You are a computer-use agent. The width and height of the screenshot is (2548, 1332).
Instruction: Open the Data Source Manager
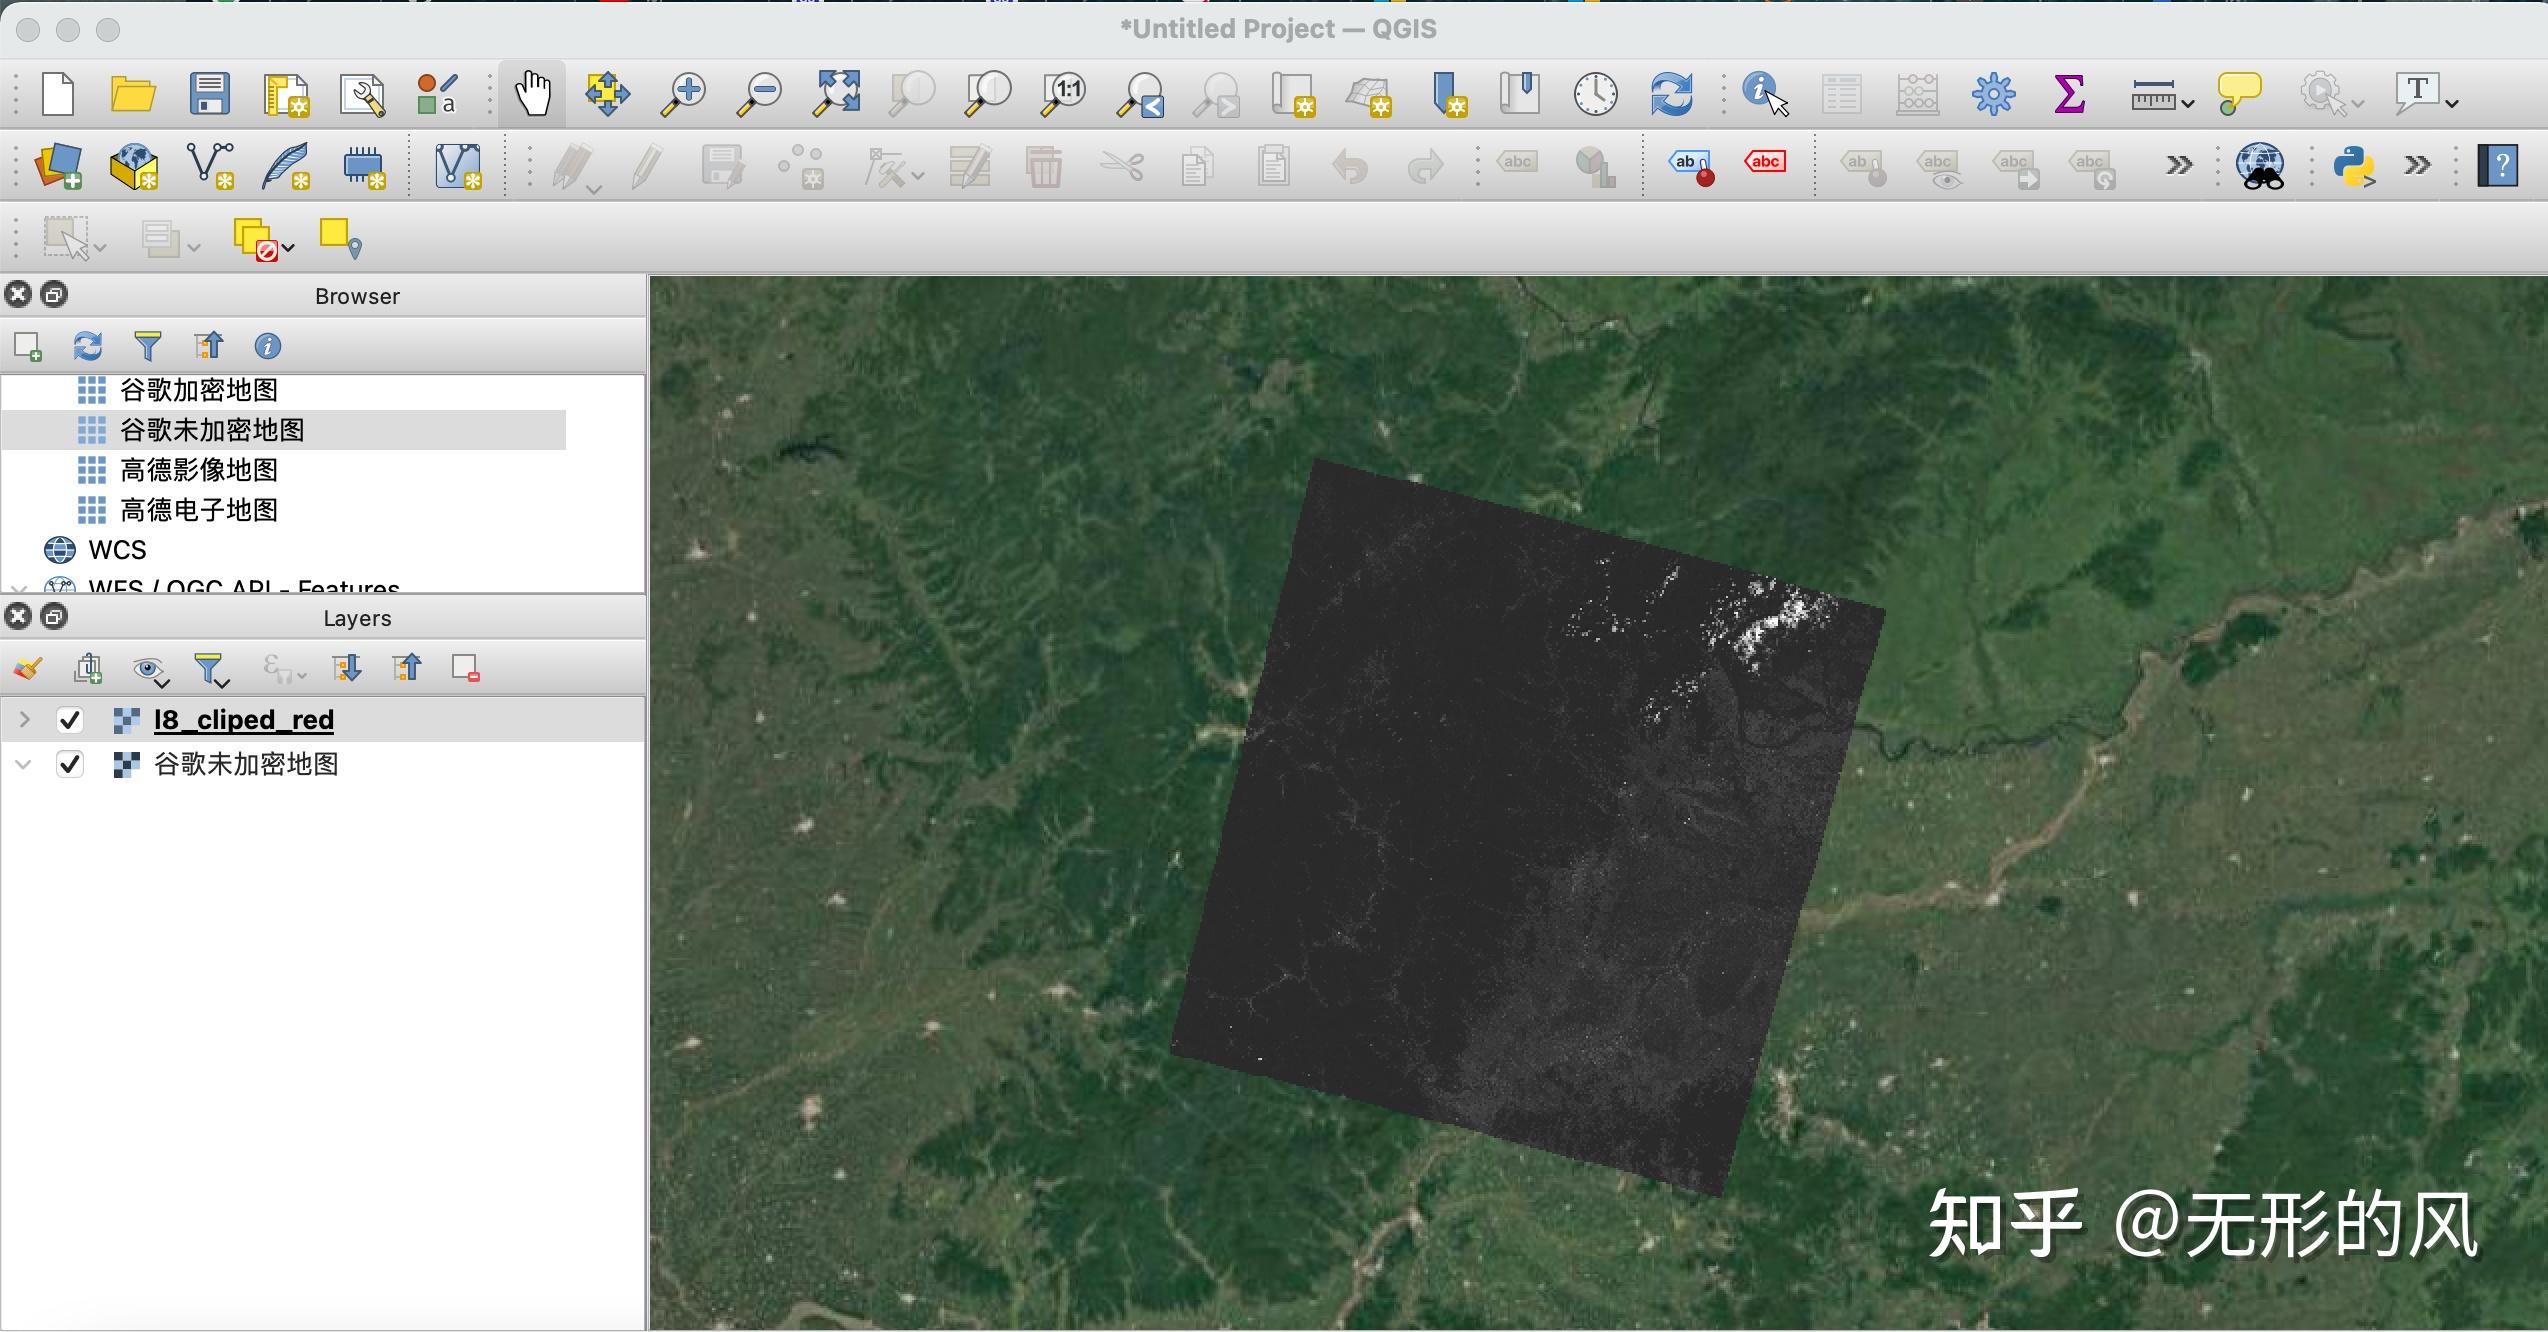click(58, 166)
